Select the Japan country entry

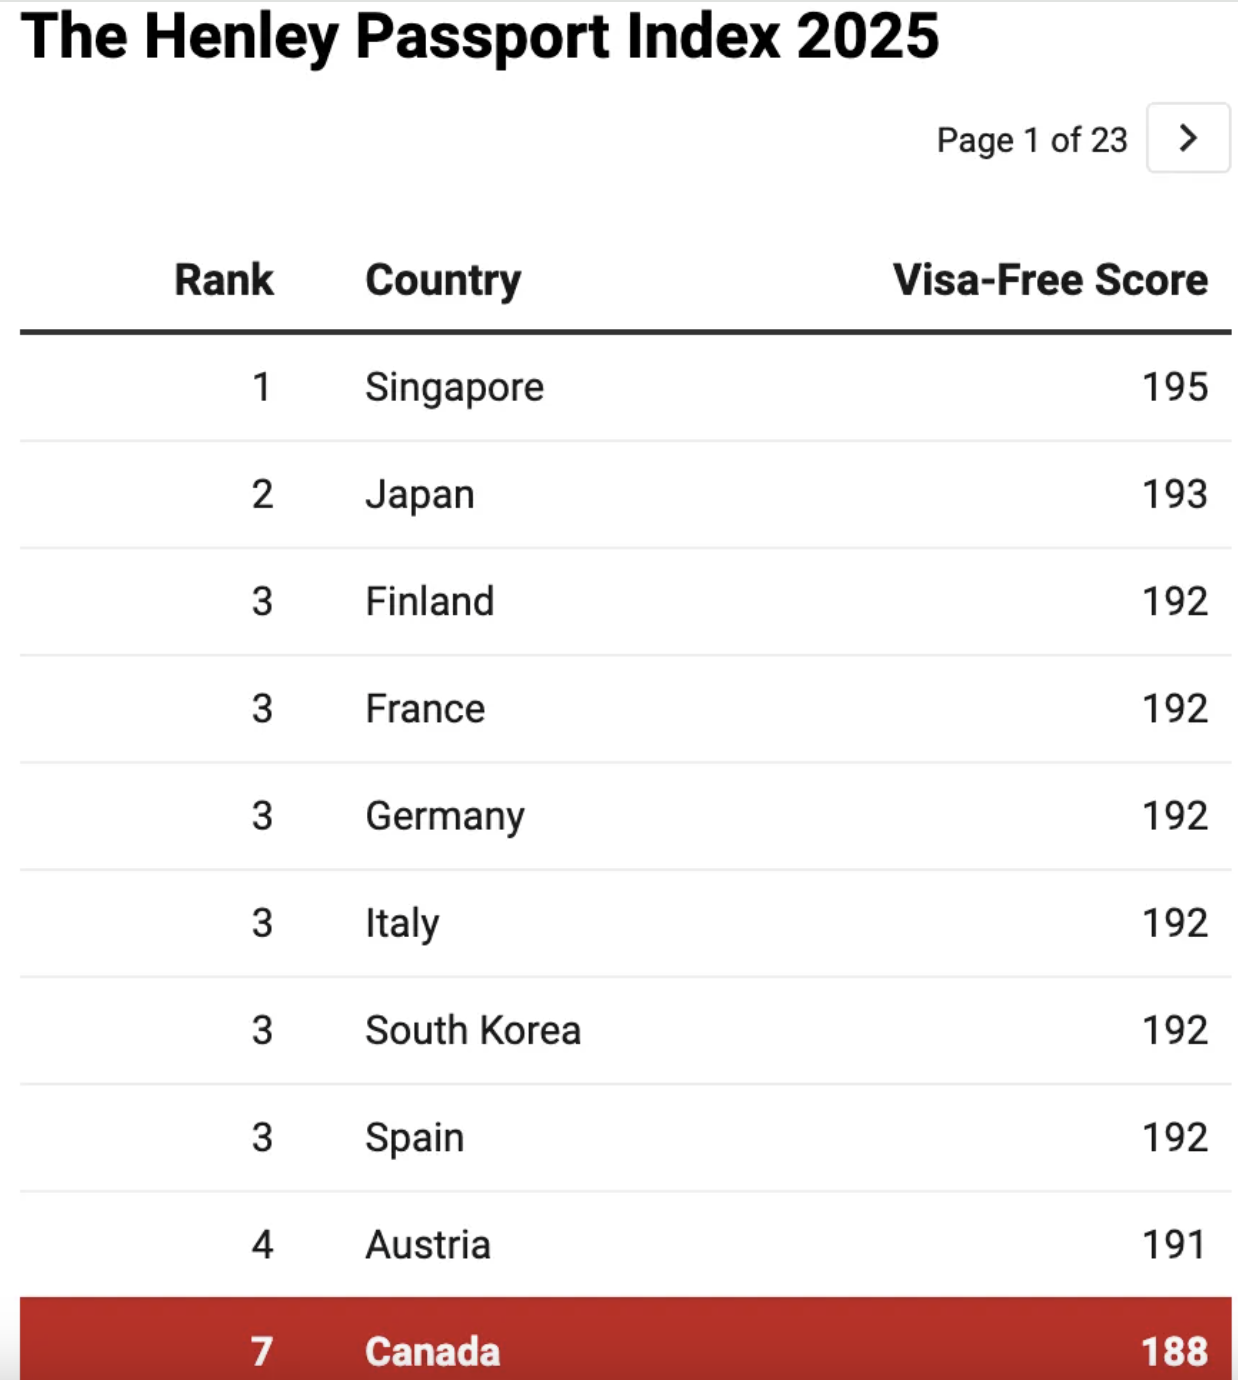pyautogui.click(x=420, y=494)
